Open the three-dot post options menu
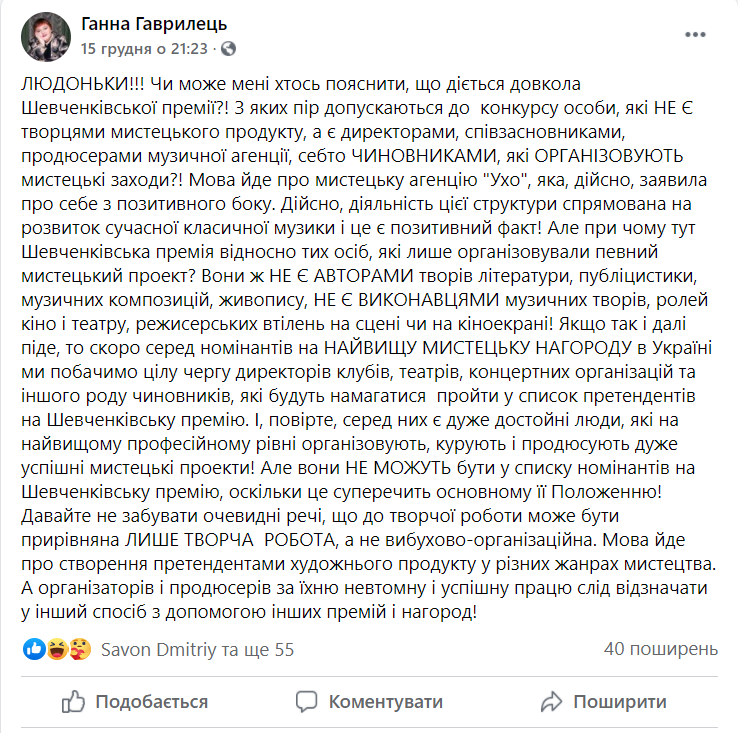This screenshot has height=733, width=738. pos(695,34)
